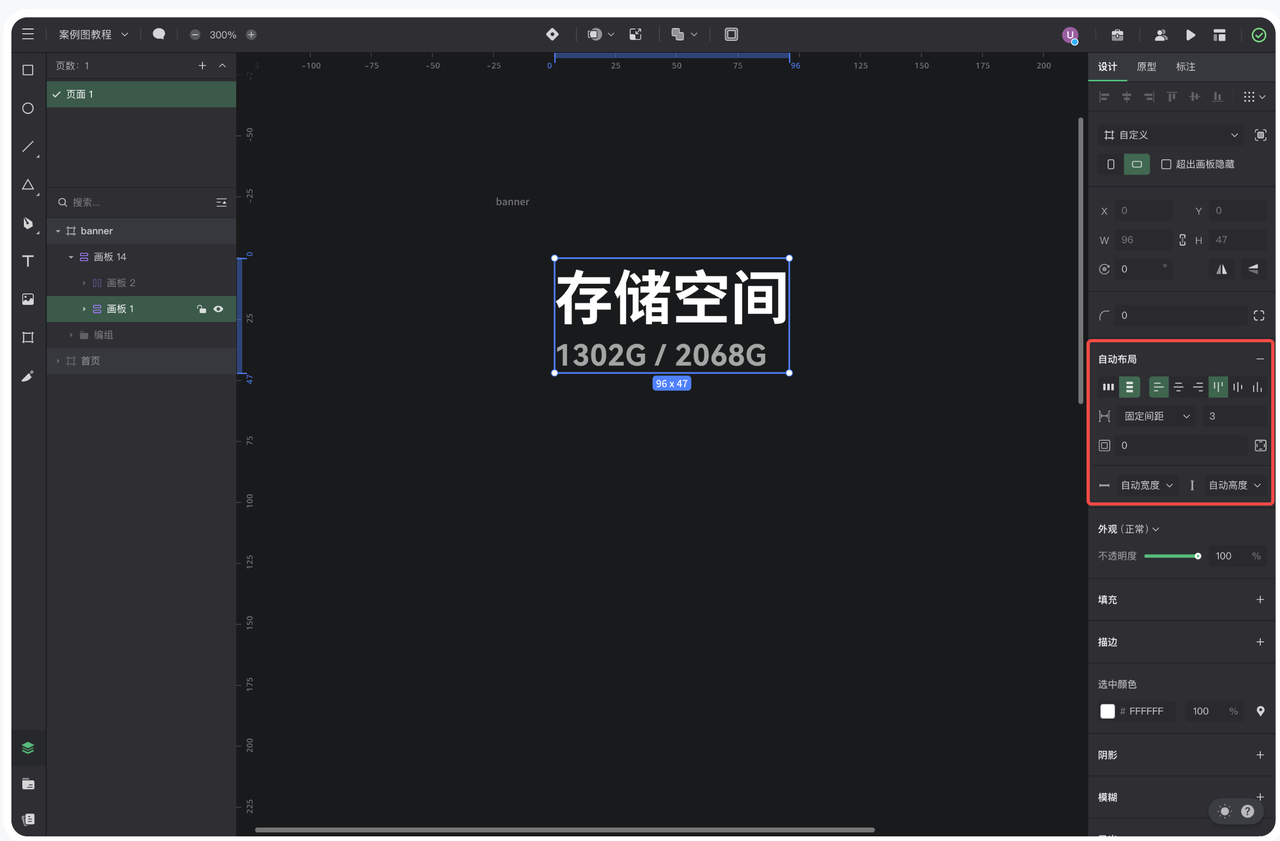Select the Artboard tool
The height and width of the screenshot is (841, 1280).
point(28,338)
